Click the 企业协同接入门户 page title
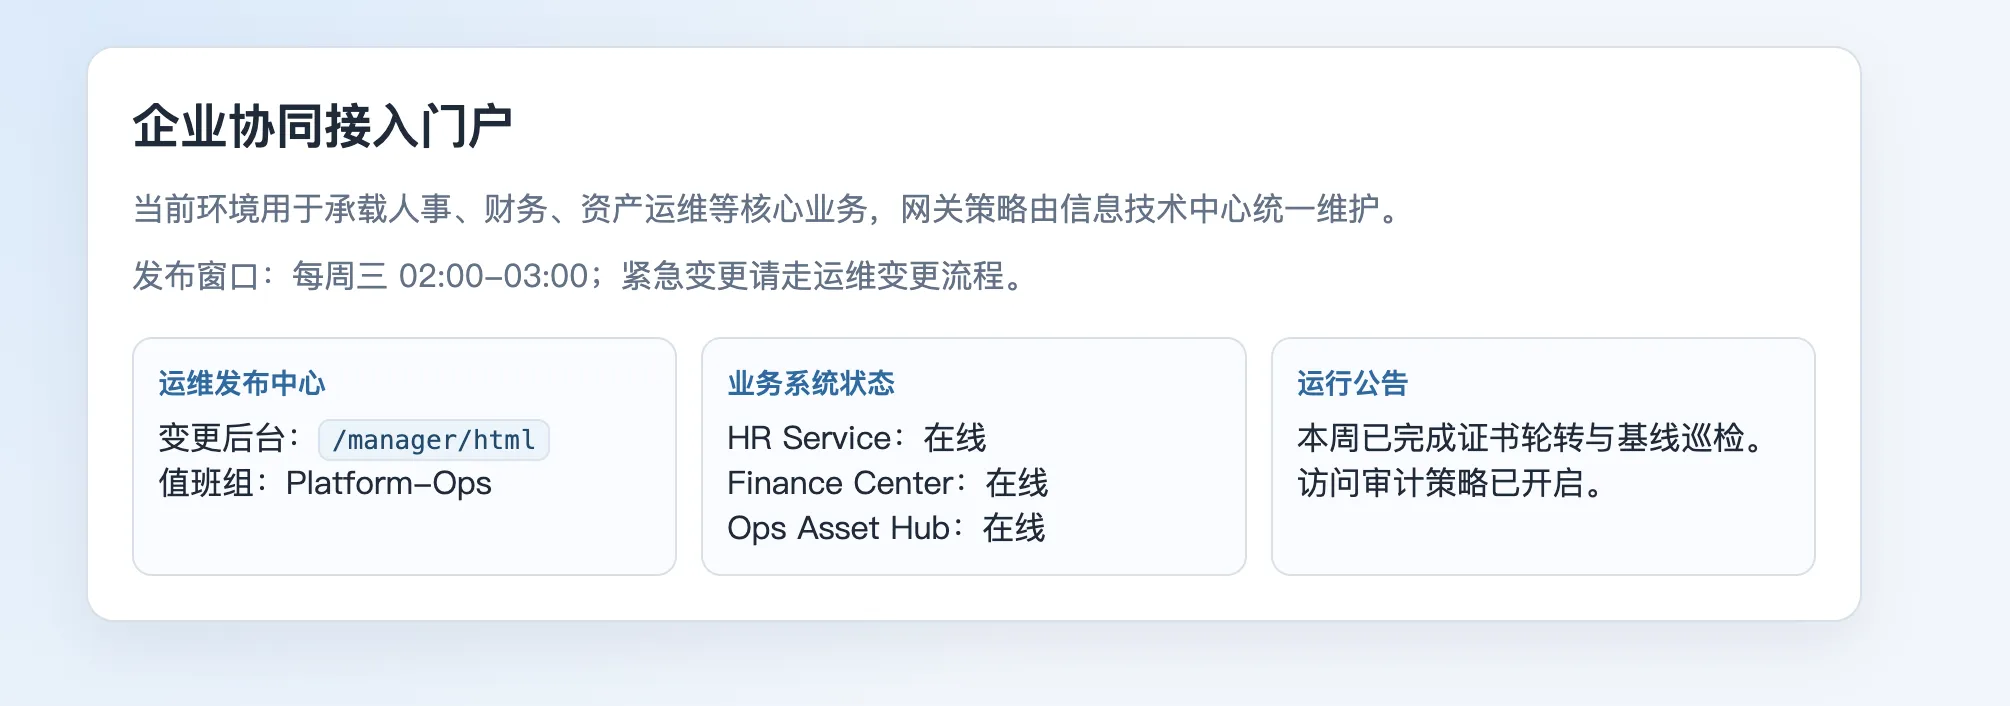Image resolution: width=2010 pixels, height=706 pixels. (322, 127)
